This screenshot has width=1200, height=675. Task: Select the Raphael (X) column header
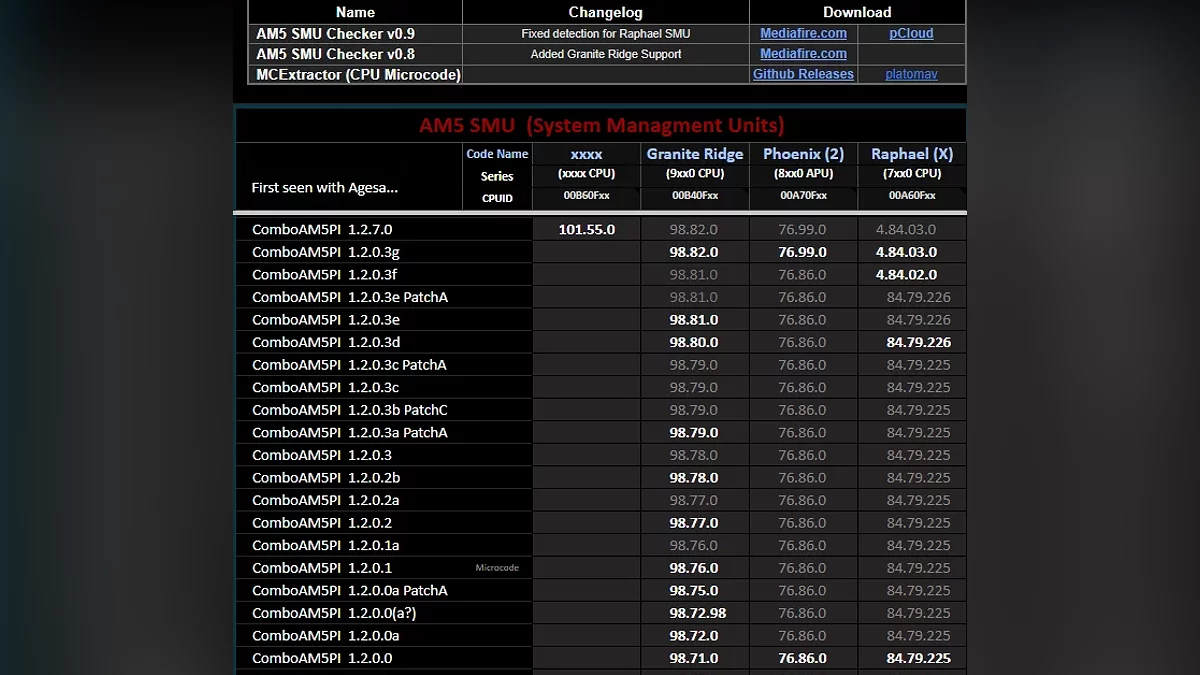912,153
